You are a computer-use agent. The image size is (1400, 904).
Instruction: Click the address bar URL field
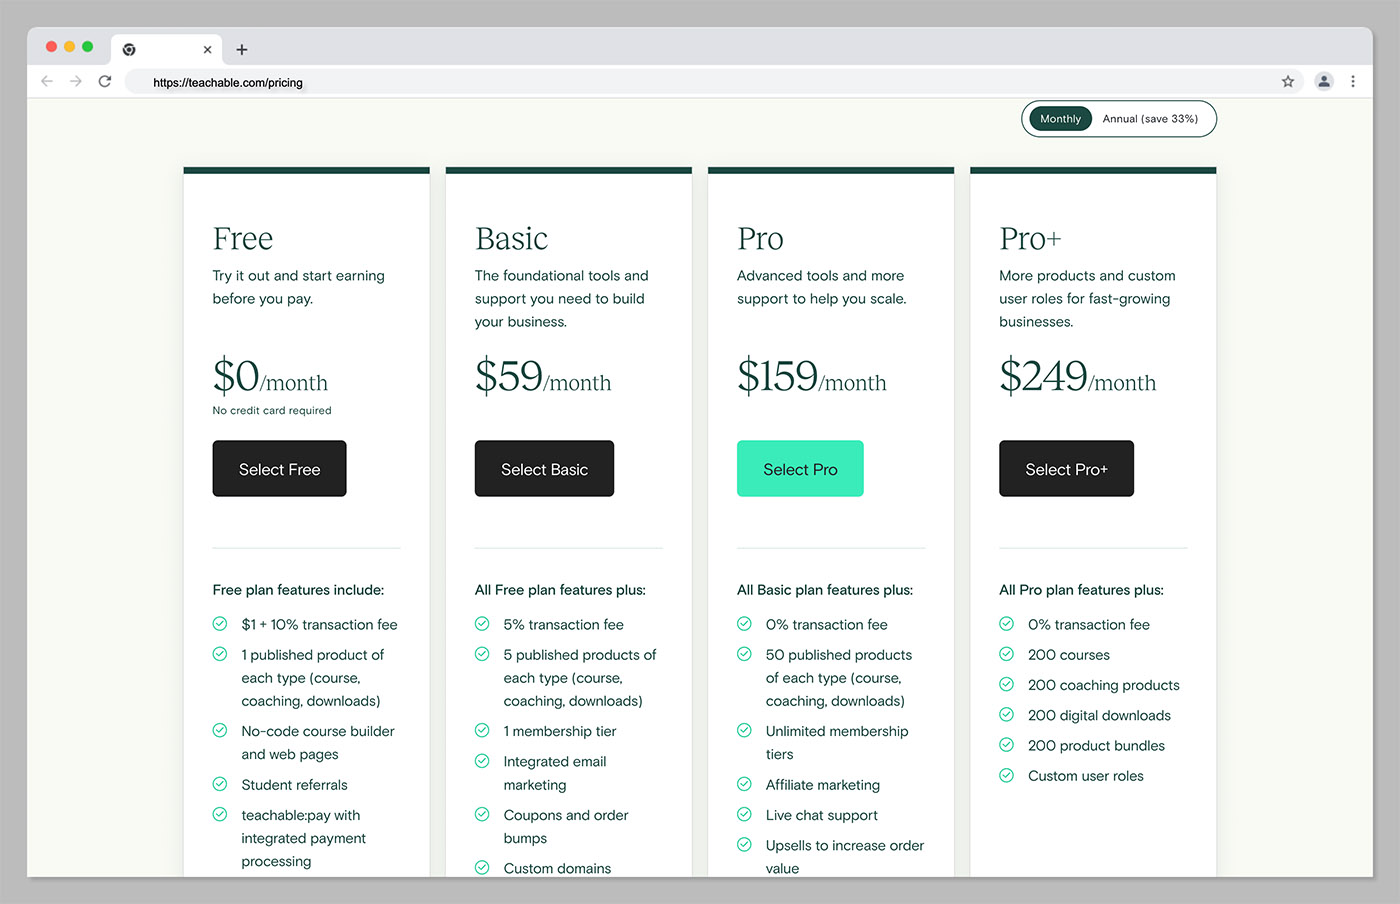click(x=227, y=82)
